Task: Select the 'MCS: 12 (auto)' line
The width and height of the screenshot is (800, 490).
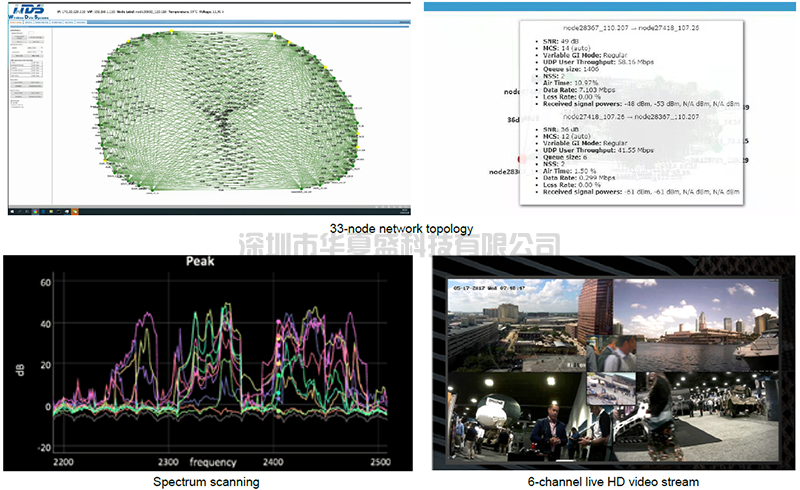Action: (x=566, y=136)
